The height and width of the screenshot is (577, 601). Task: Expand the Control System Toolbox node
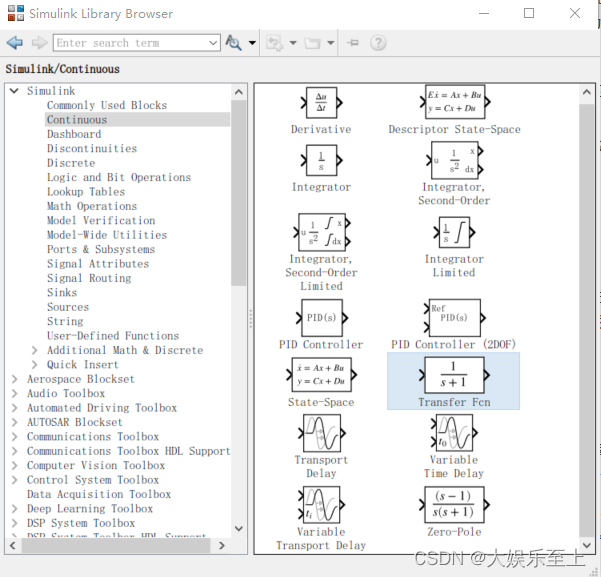coord(15,480)
